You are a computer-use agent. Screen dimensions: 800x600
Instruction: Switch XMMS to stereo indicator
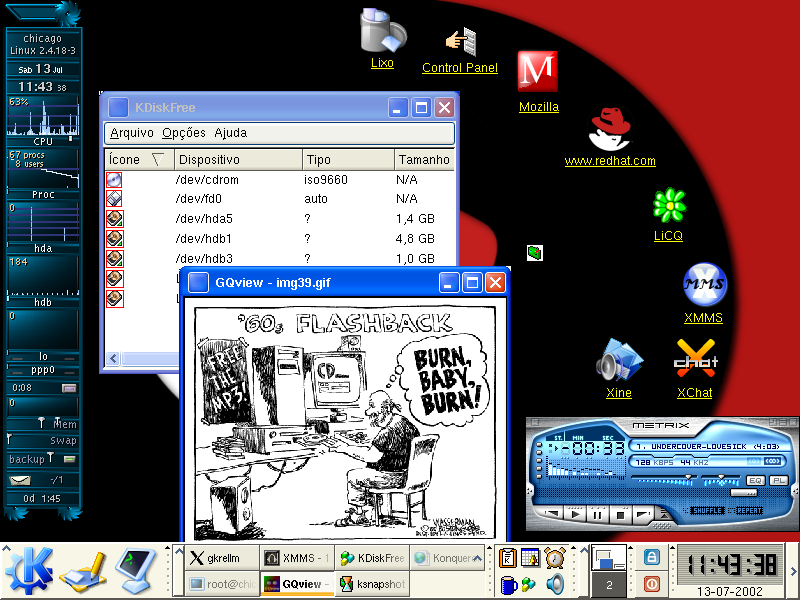pyautogui.click(x=773, y=462)
